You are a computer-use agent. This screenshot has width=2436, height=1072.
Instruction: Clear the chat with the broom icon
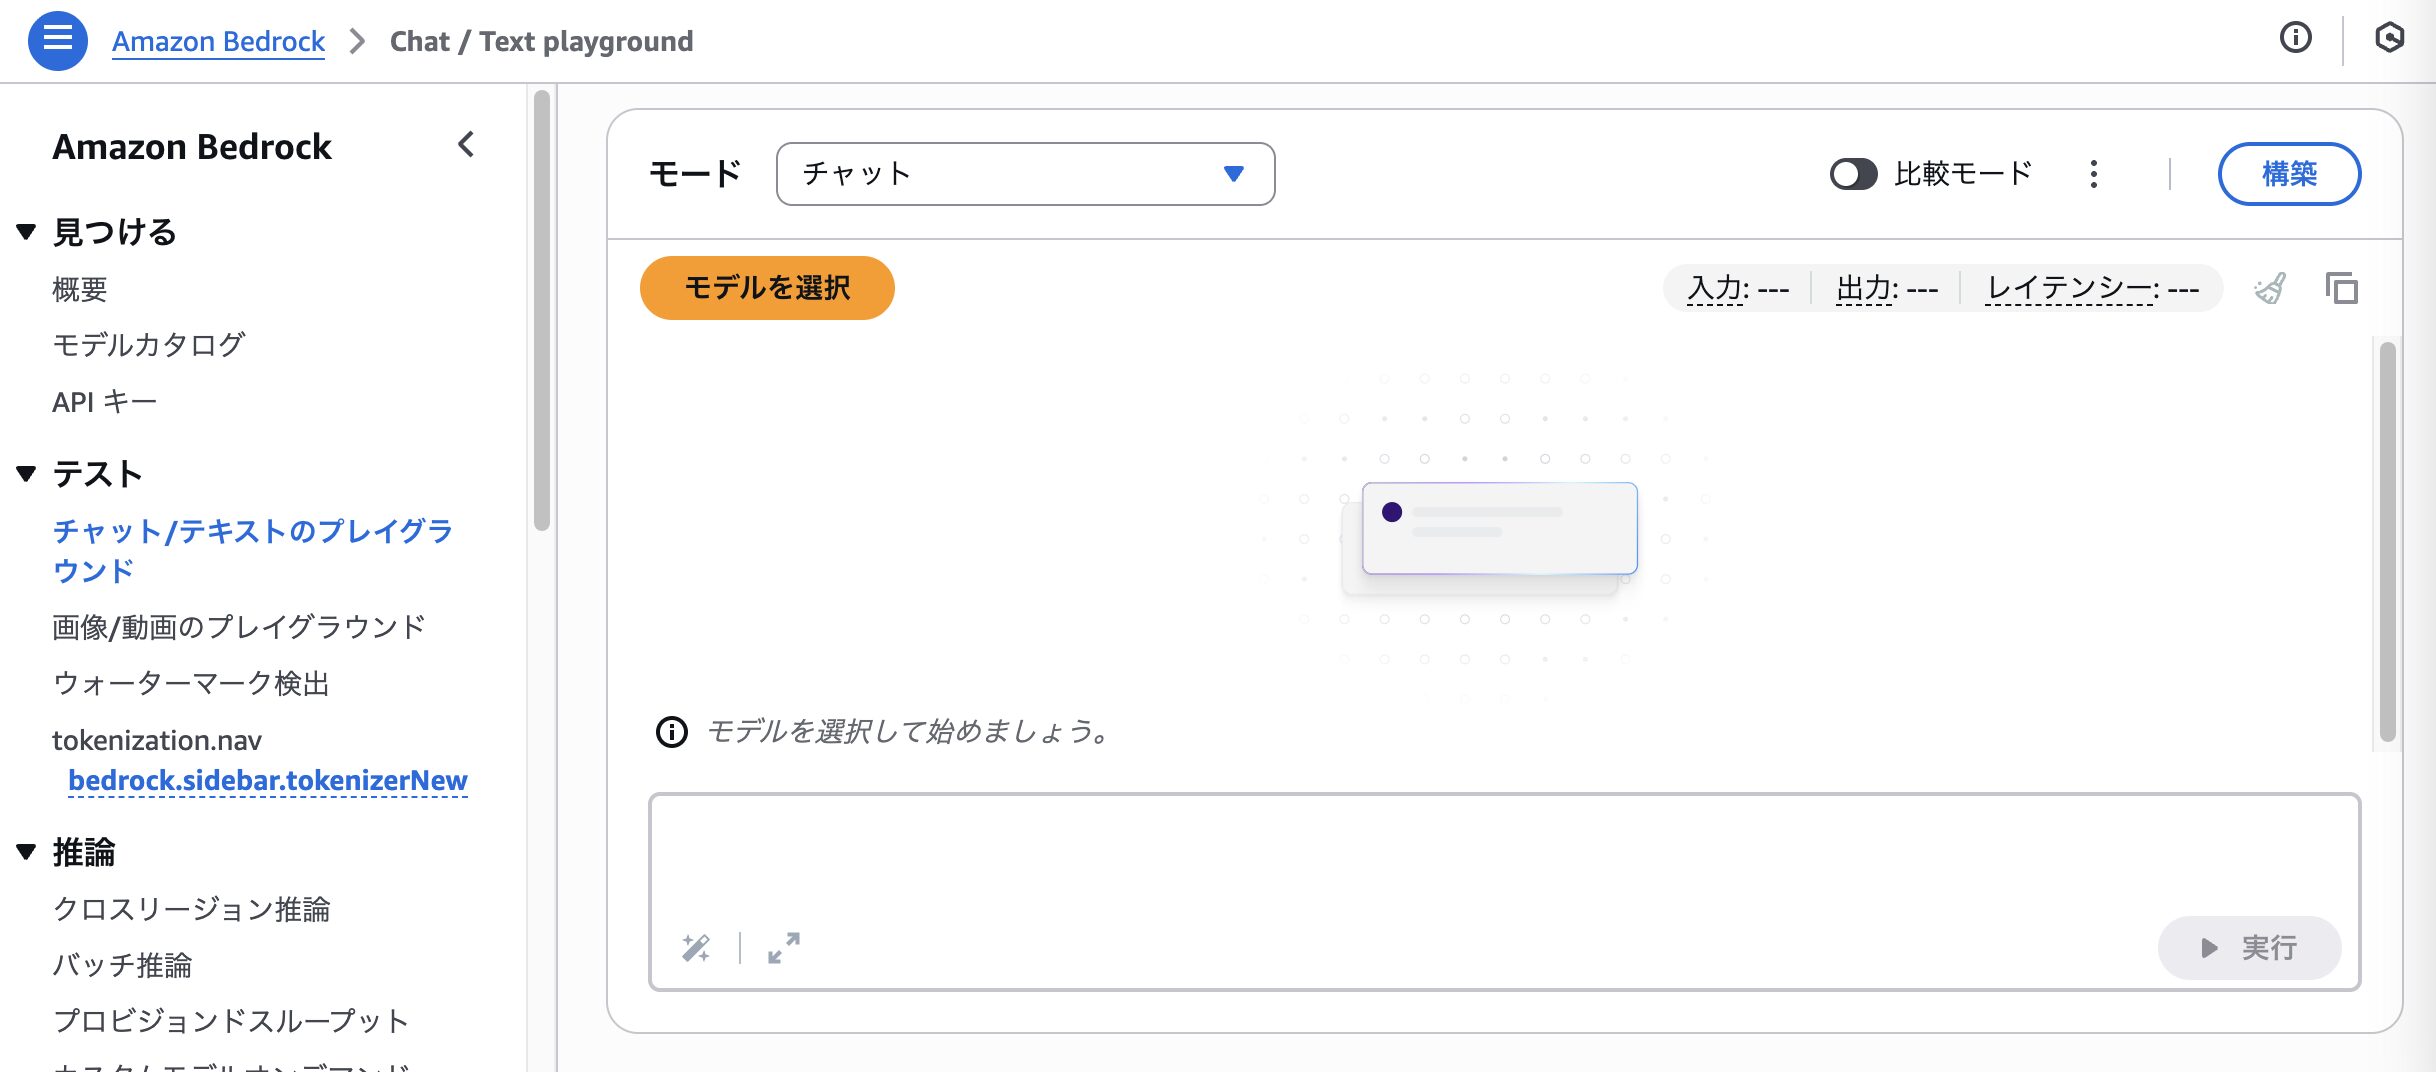2270,289
